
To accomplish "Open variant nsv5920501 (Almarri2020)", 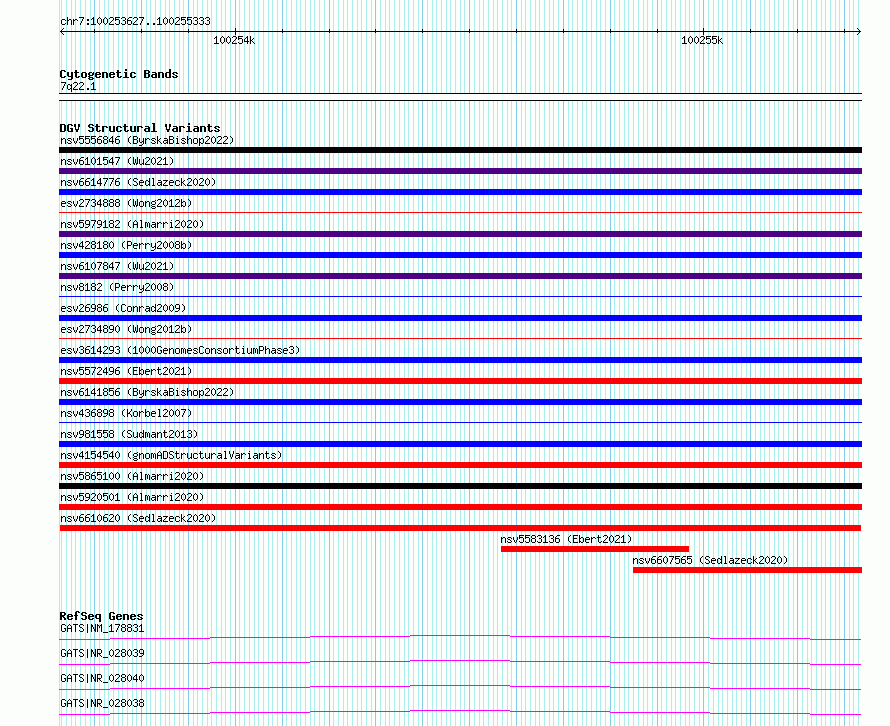I will [x=132, y=497].
